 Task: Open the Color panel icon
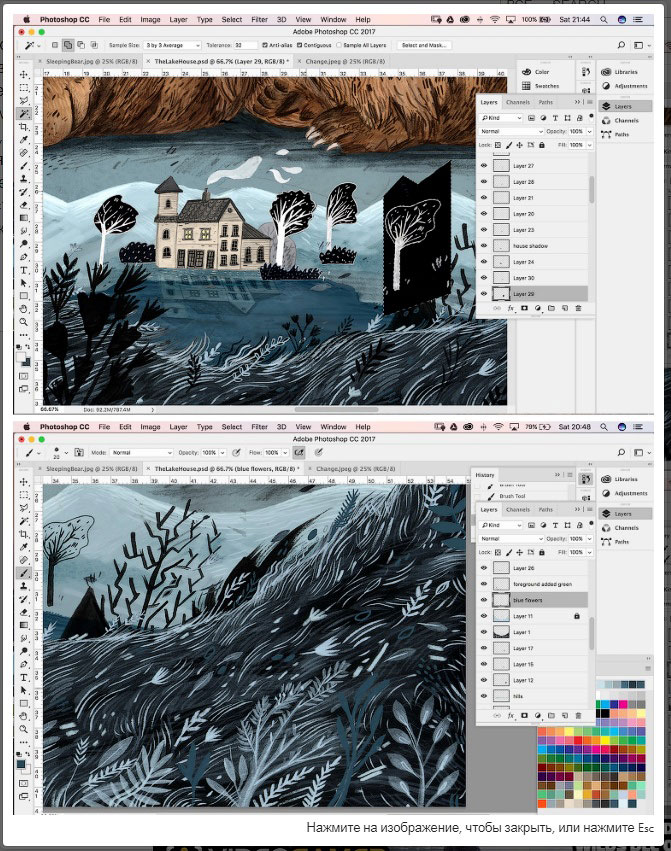click(526, 72)
